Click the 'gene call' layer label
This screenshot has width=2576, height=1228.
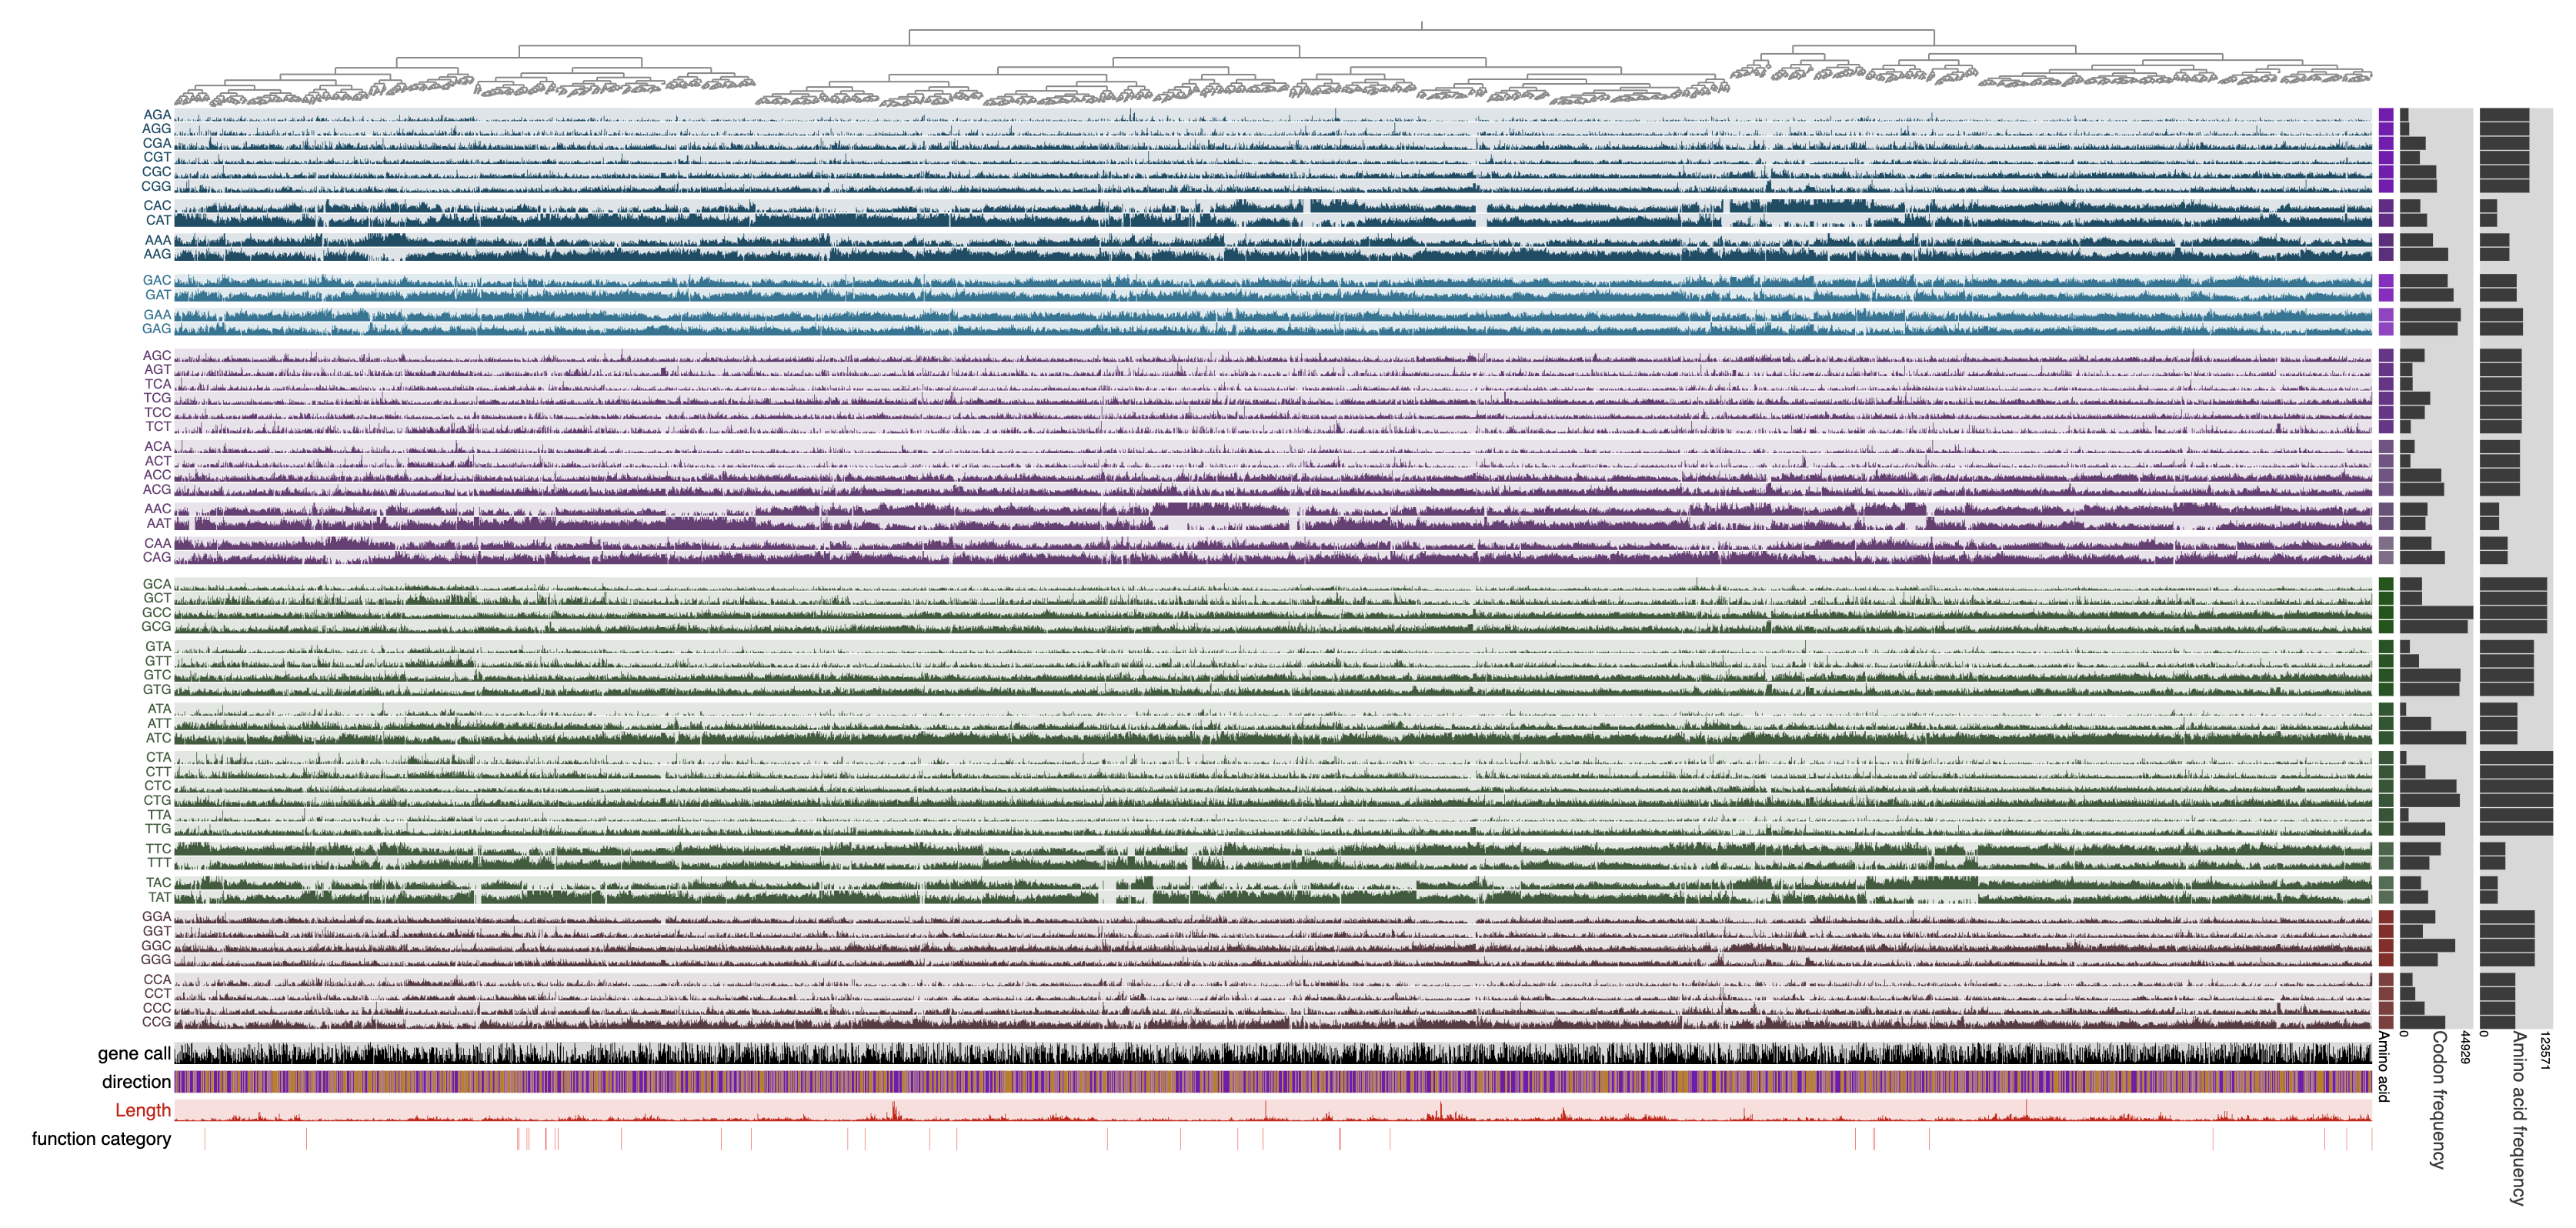click(x=134, y=1053)
